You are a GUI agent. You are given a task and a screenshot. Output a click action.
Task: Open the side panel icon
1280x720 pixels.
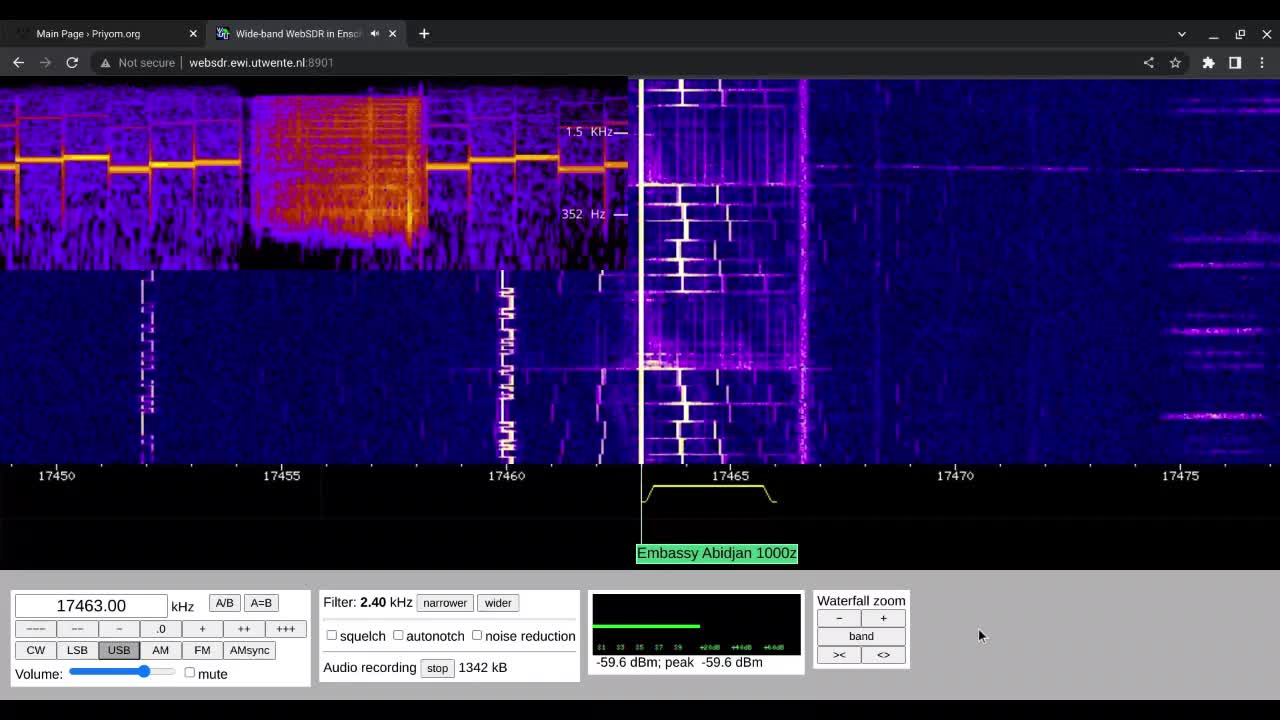[1235, 62]
